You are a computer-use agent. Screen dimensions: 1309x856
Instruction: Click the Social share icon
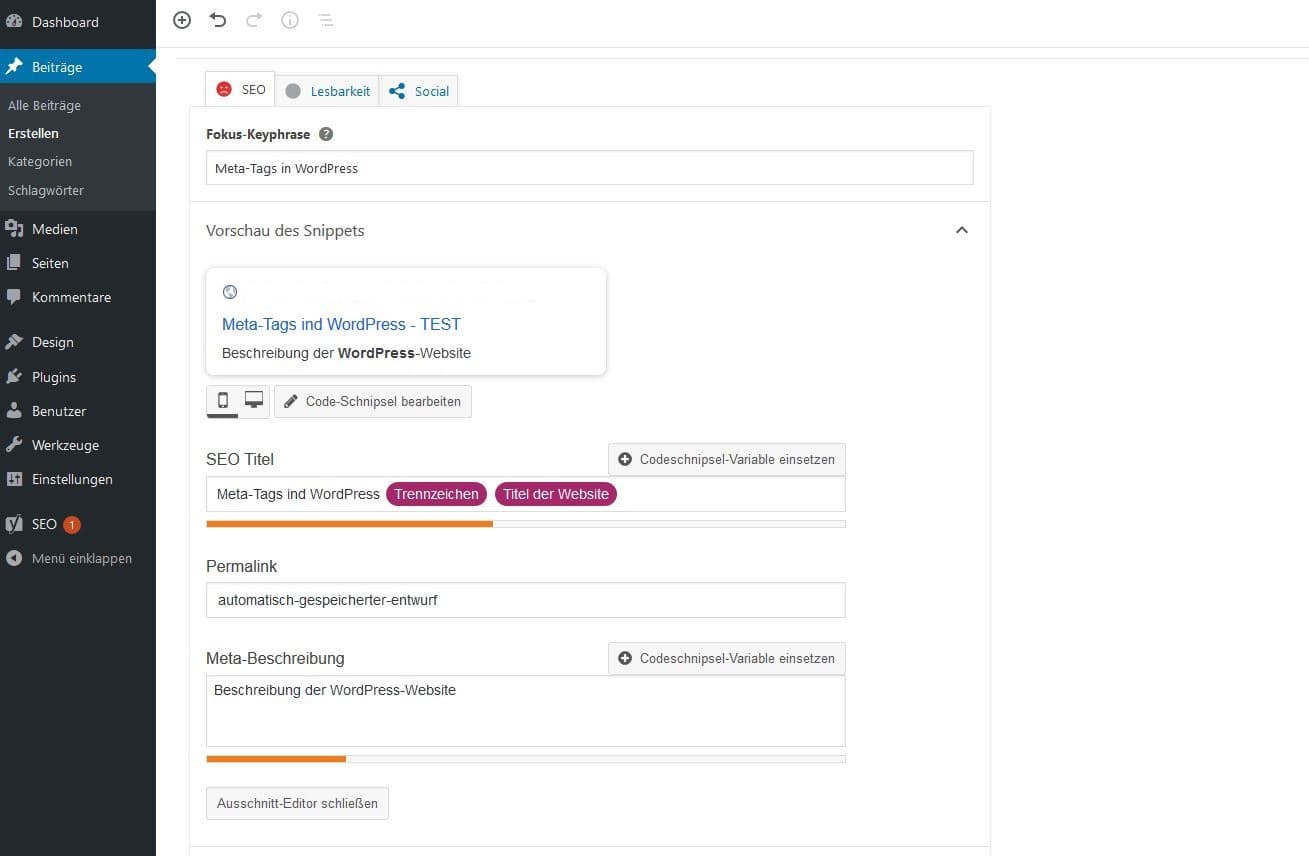click(397, 91)
